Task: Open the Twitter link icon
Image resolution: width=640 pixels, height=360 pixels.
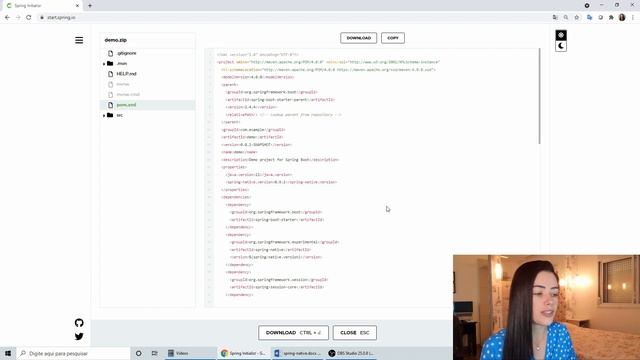Action: pyautogui.click(x=79, y=336)
